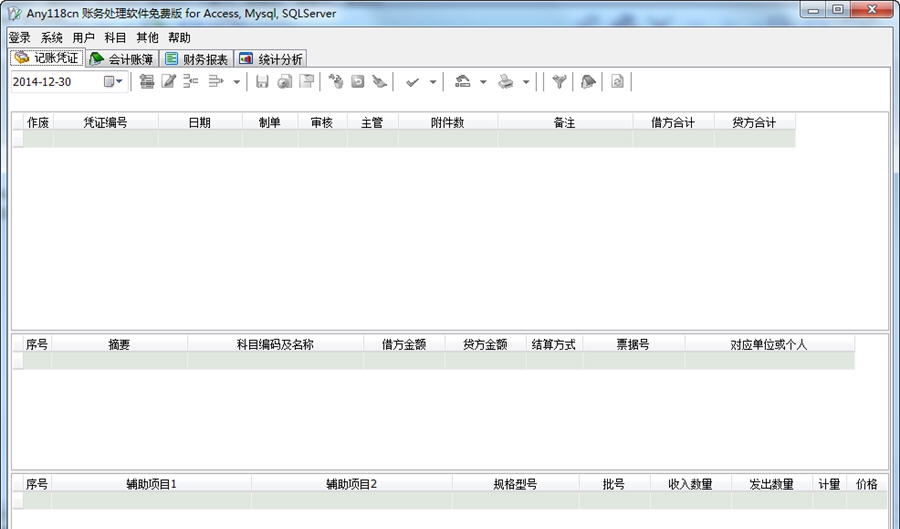
Task: Click the 批号 column header
Action: tap(614, 484)
